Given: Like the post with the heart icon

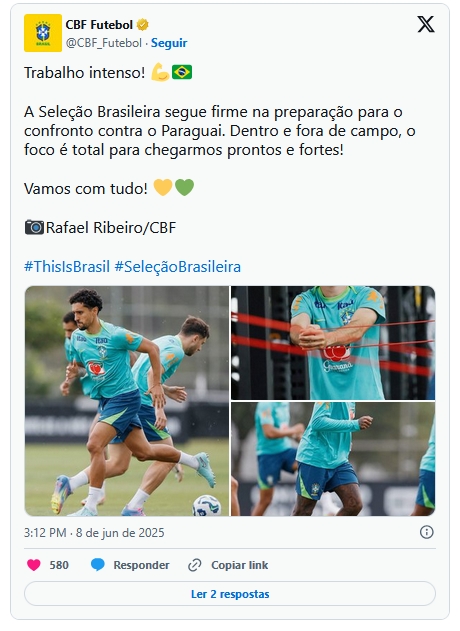Looking at the screenshot, I should click(34, 565).
